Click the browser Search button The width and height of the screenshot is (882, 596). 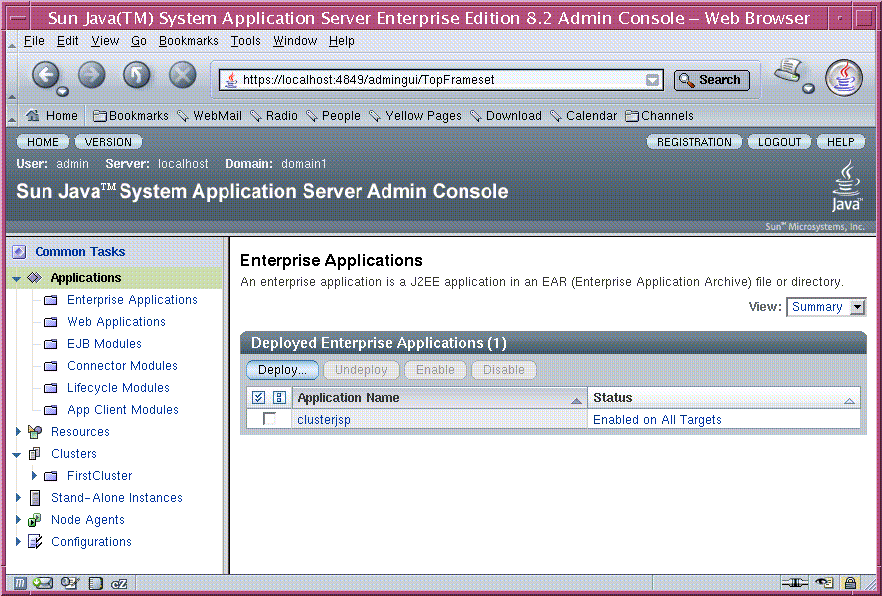(x=712, y=80)
